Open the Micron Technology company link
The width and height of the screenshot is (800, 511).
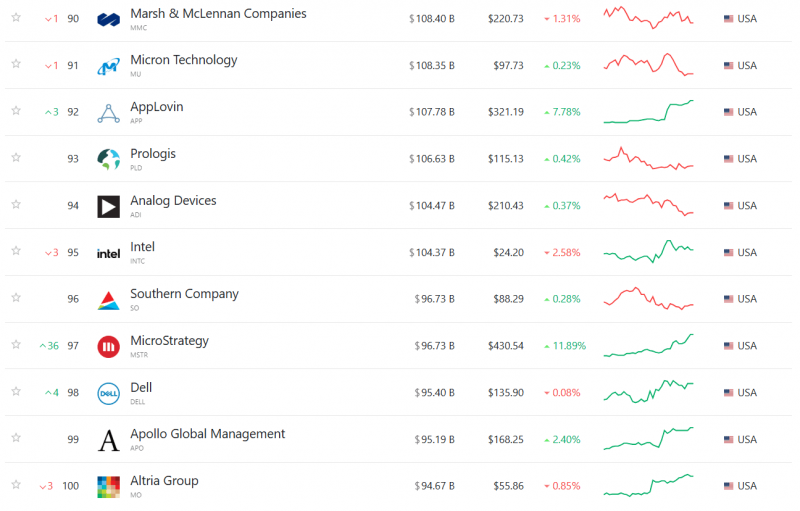pos(184,60)
